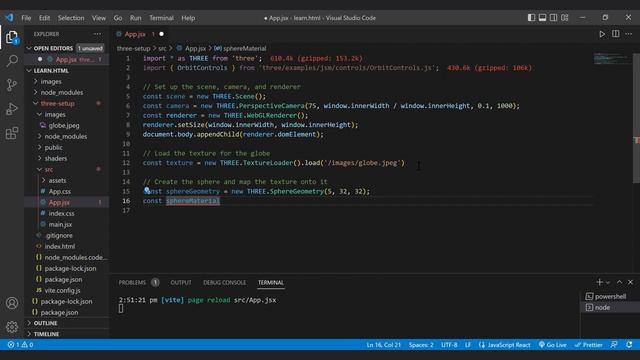Select the node terminal
The width and height of the screenshot is (640, 360).
coord(610,307)
